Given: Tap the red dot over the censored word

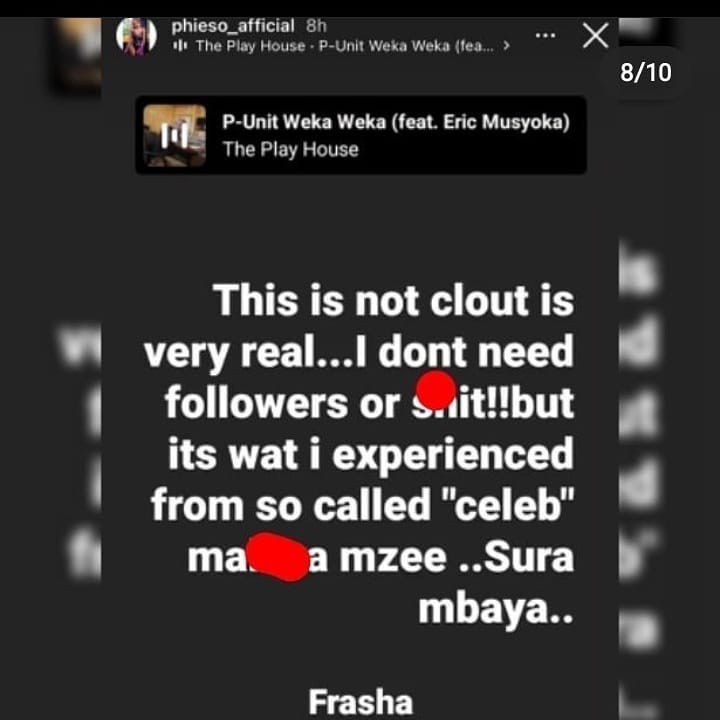Looking at the screenshot, I should 436,390.
